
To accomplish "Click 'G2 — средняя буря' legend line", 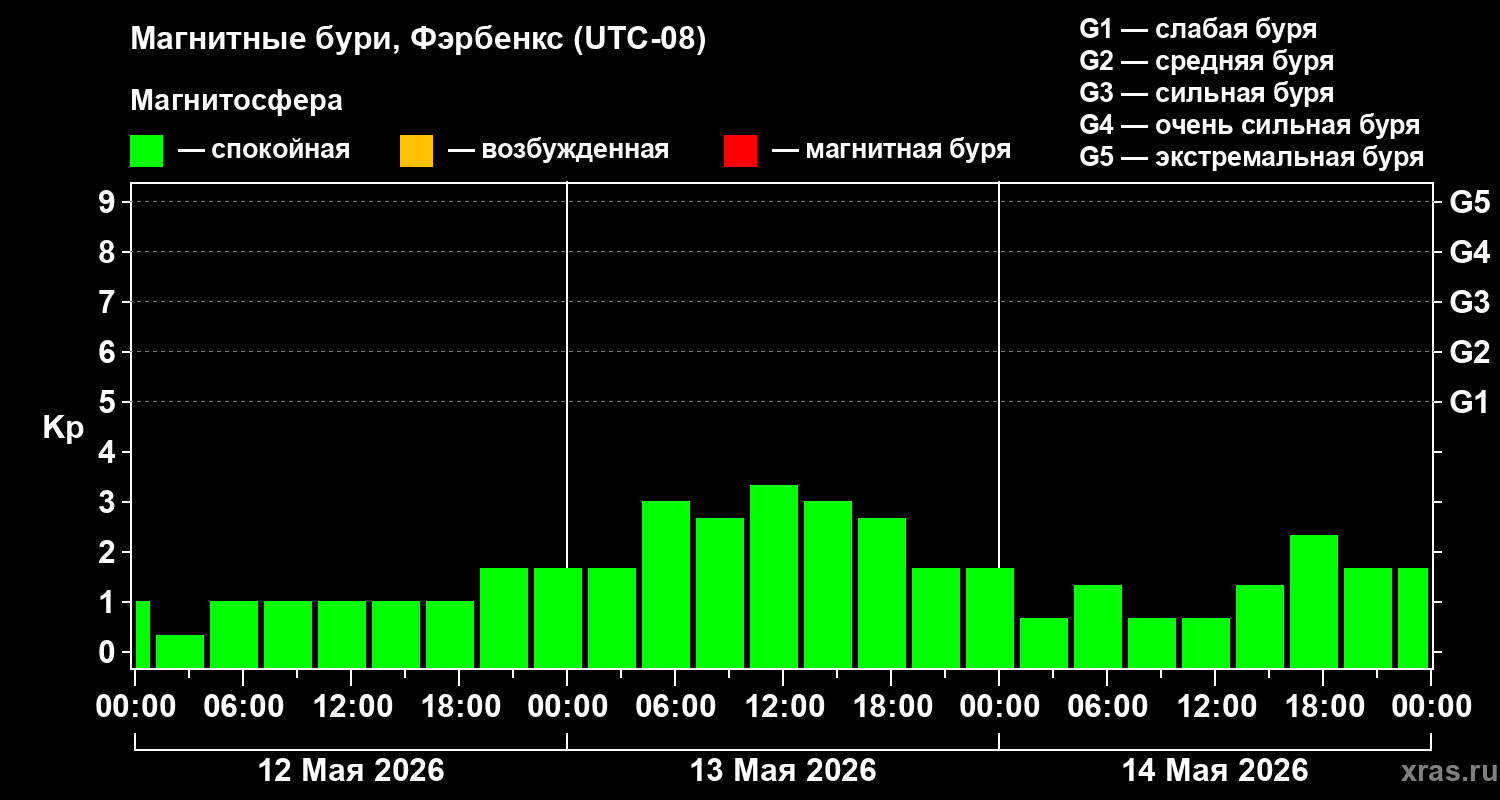I will pyautogui.click(x=1206, y=61).
